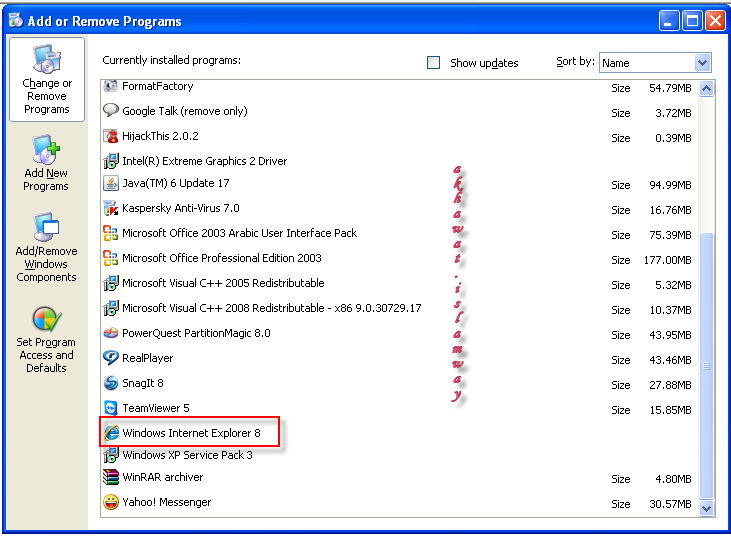This screenshot has height=537, width=731.
Task: Click the Office 2003 Arabic Interface Pack icon
Action: [x=110, y=233]
